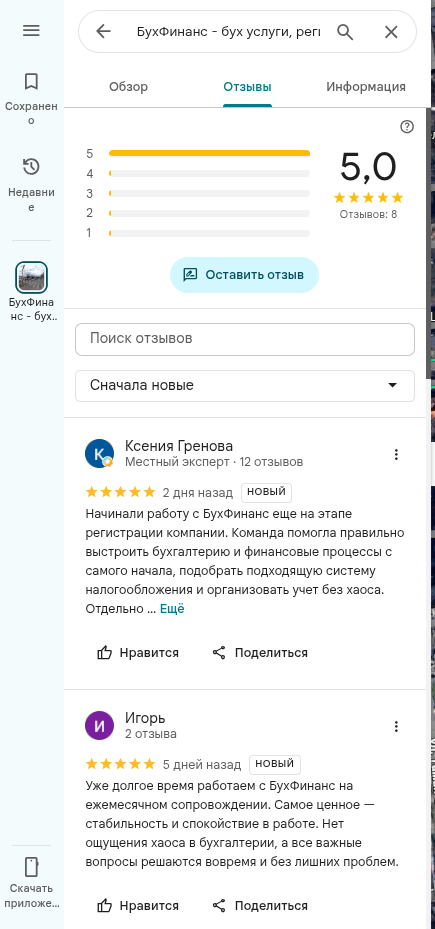
Task: Click the Сохранено label in sidebar
Action: pos(31,113)
